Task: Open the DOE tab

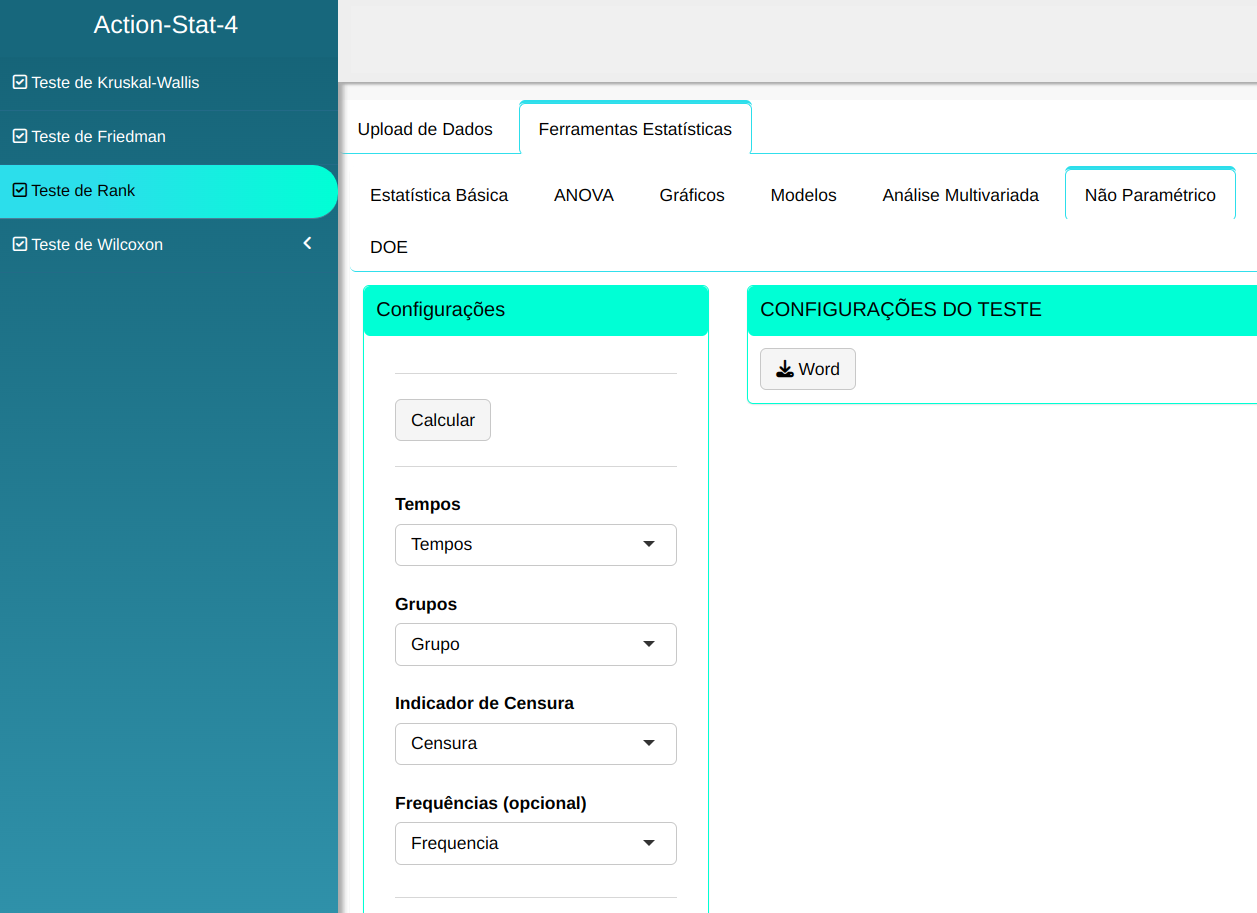Action: tap(389, 247)
